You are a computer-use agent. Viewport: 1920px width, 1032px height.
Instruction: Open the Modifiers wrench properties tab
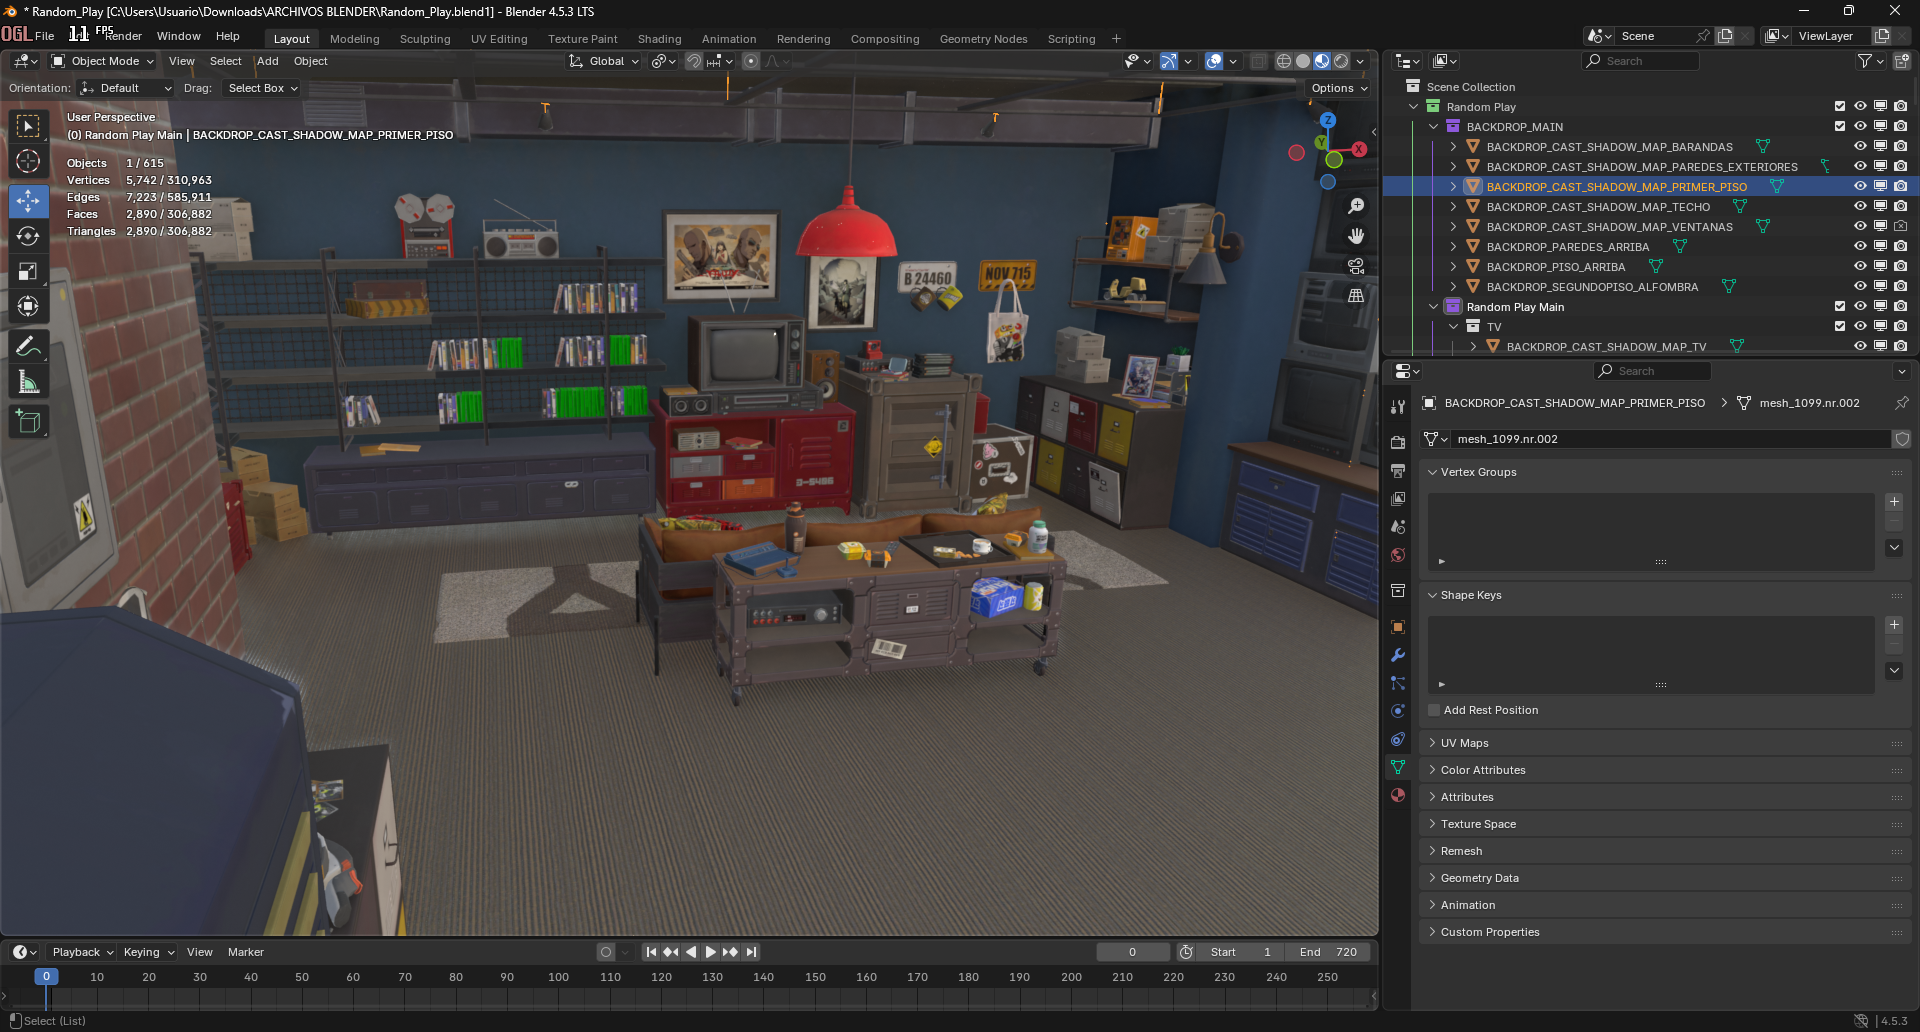[x=1398, y=655]
